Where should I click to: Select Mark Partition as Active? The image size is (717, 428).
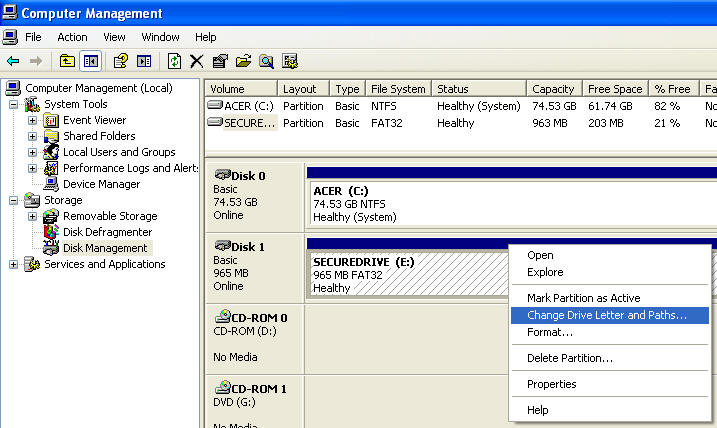point(610,298)
